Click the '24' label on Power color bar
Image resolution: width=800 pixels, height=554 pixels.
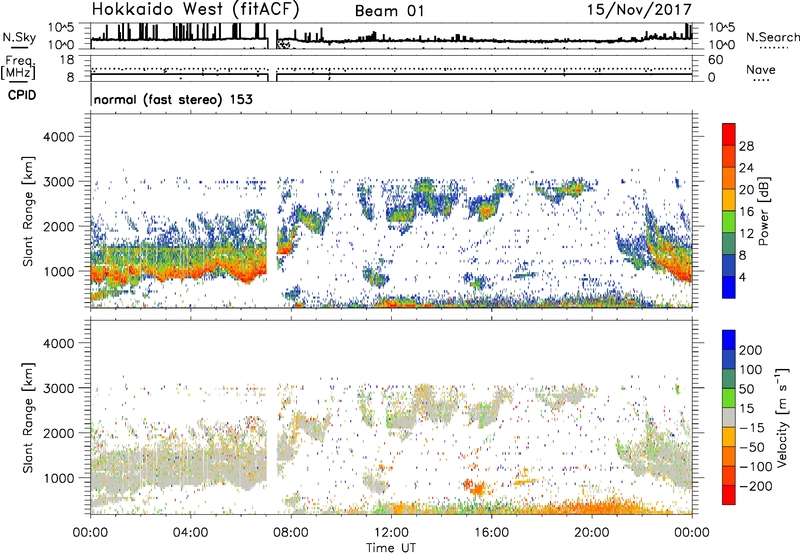(746, 168)
